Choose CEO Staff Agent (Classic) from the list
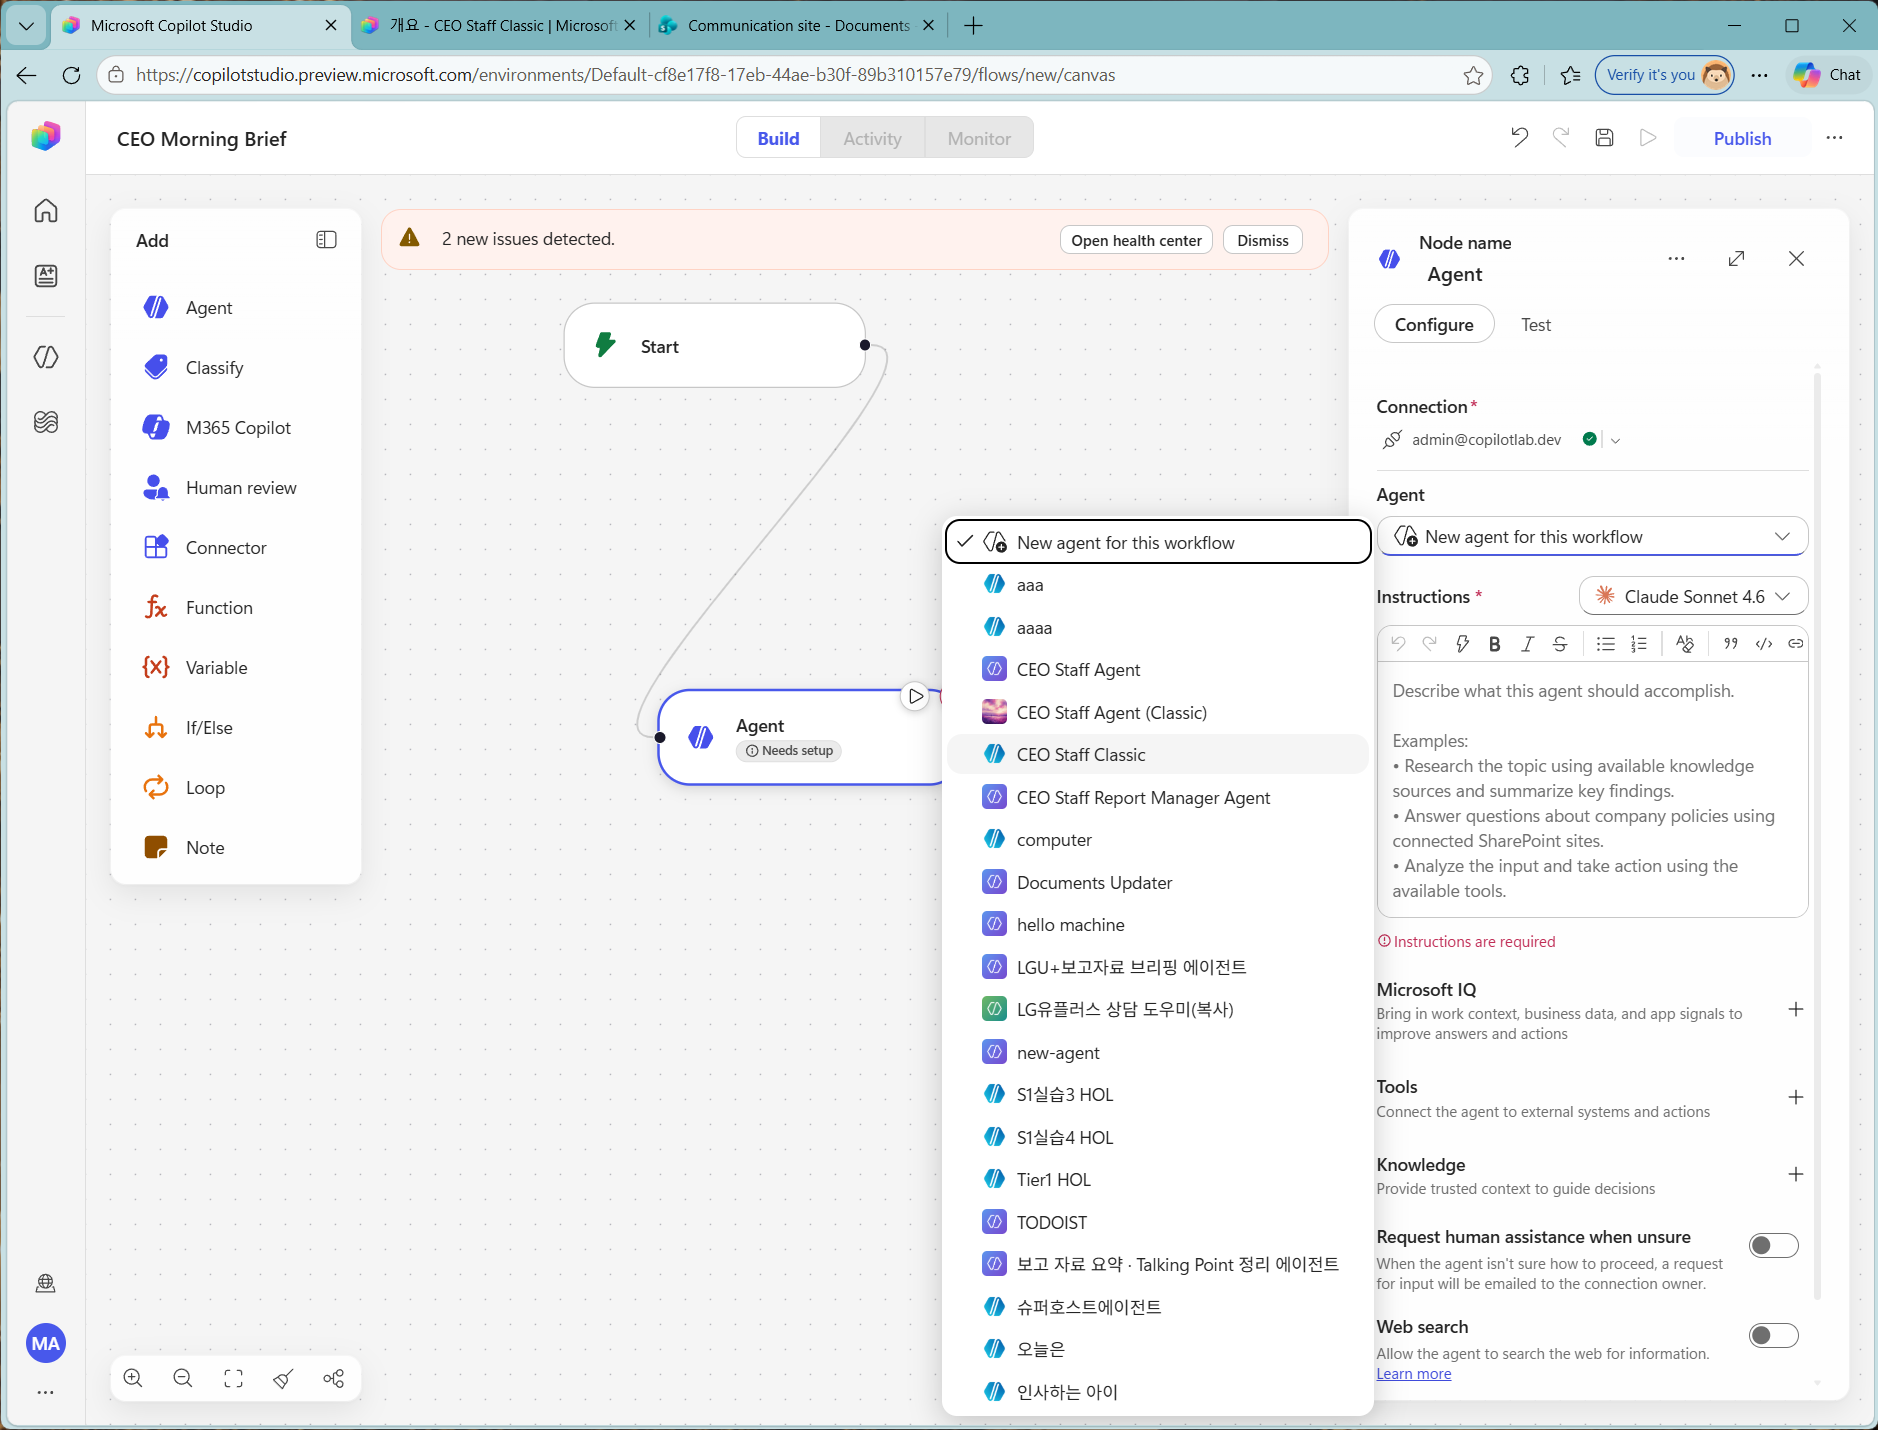 [x=1157, y=713]
